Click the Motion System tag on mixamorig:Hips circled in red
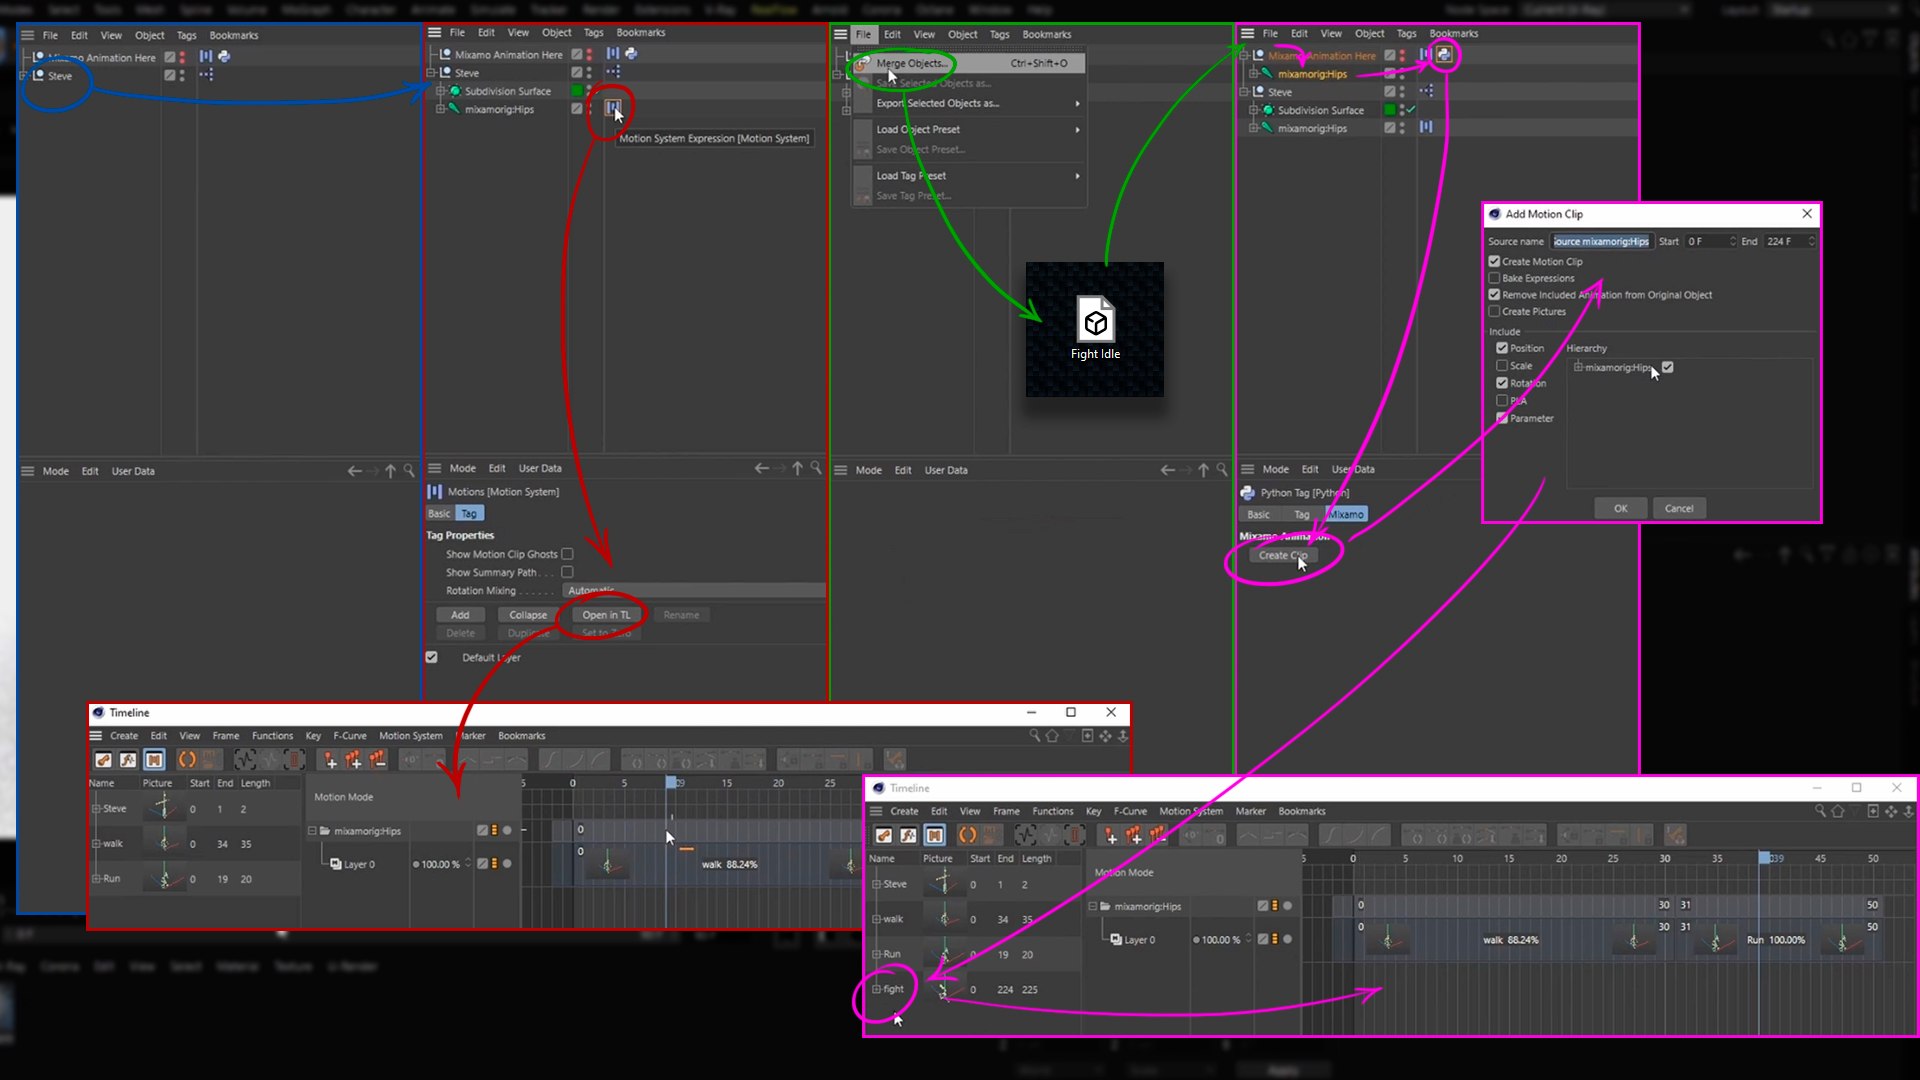 pyautogui.click(x=612, y=108)
